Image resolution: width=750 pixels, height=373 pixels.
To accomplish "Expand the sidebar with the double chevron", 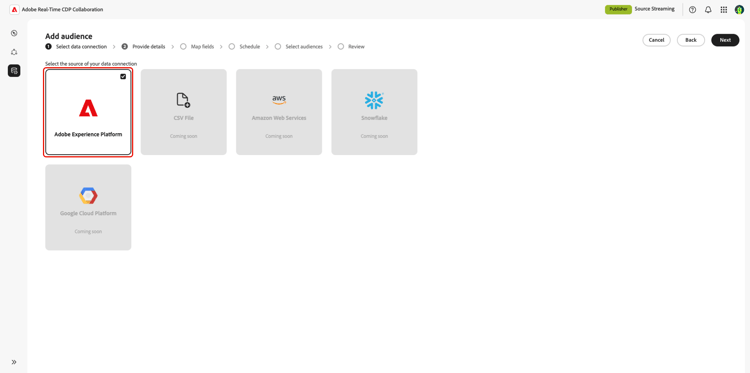I will click(x=14, y=362).
